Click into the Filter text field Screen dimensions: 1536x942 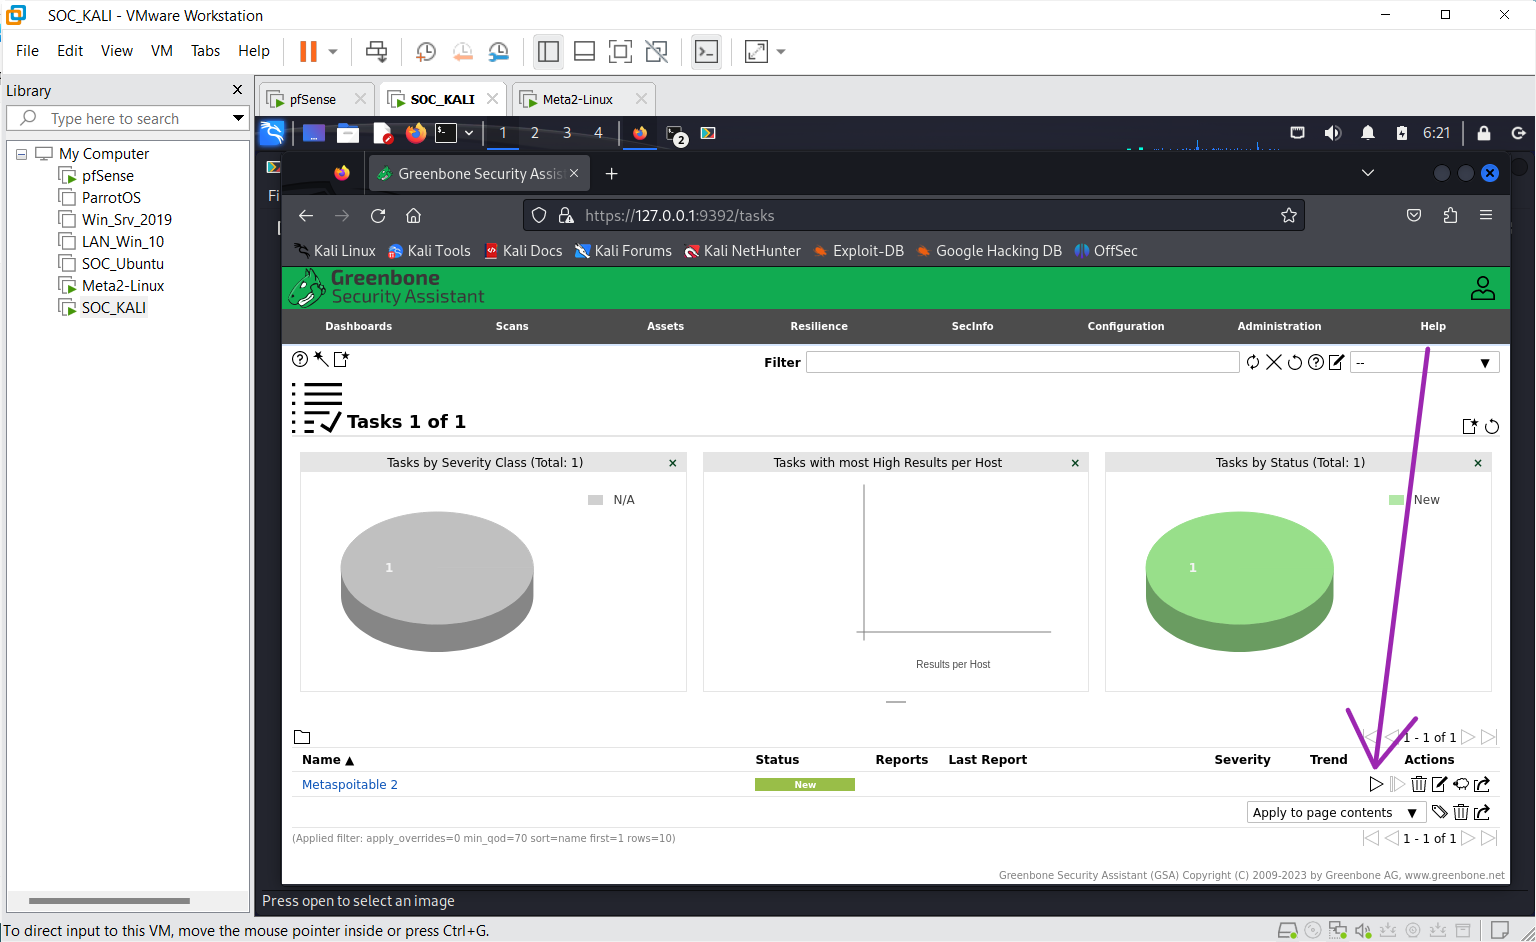(1023, 362)
